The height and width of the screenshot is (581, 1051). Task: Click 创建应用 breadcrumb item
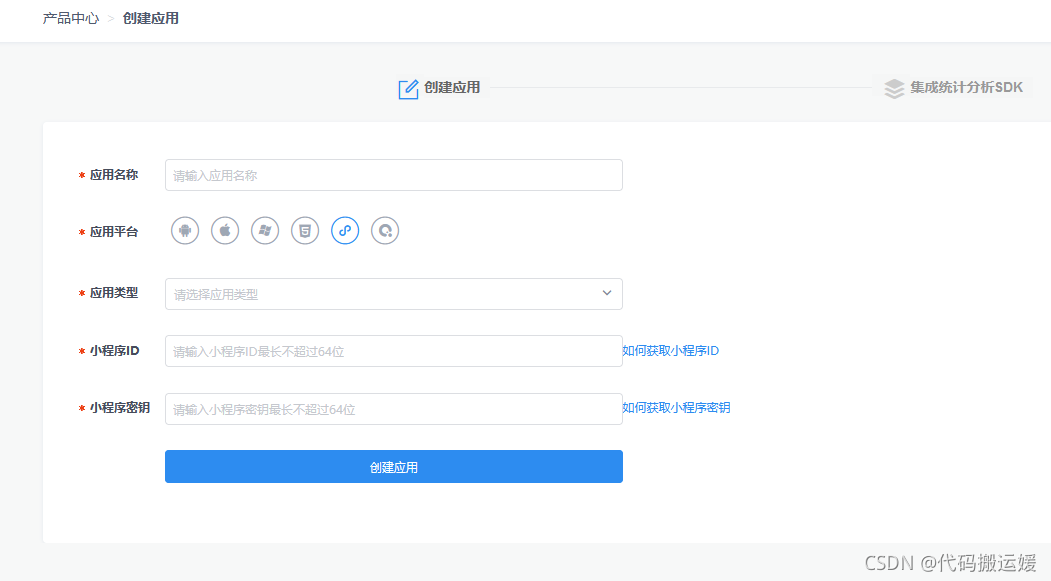[x=151, y=18]
